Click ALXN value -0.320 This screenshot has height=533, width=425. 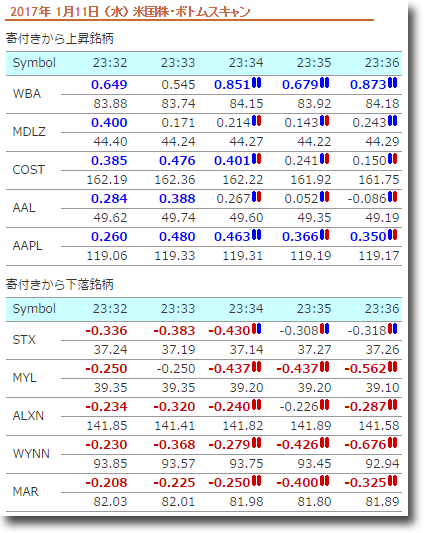[174, 407]
